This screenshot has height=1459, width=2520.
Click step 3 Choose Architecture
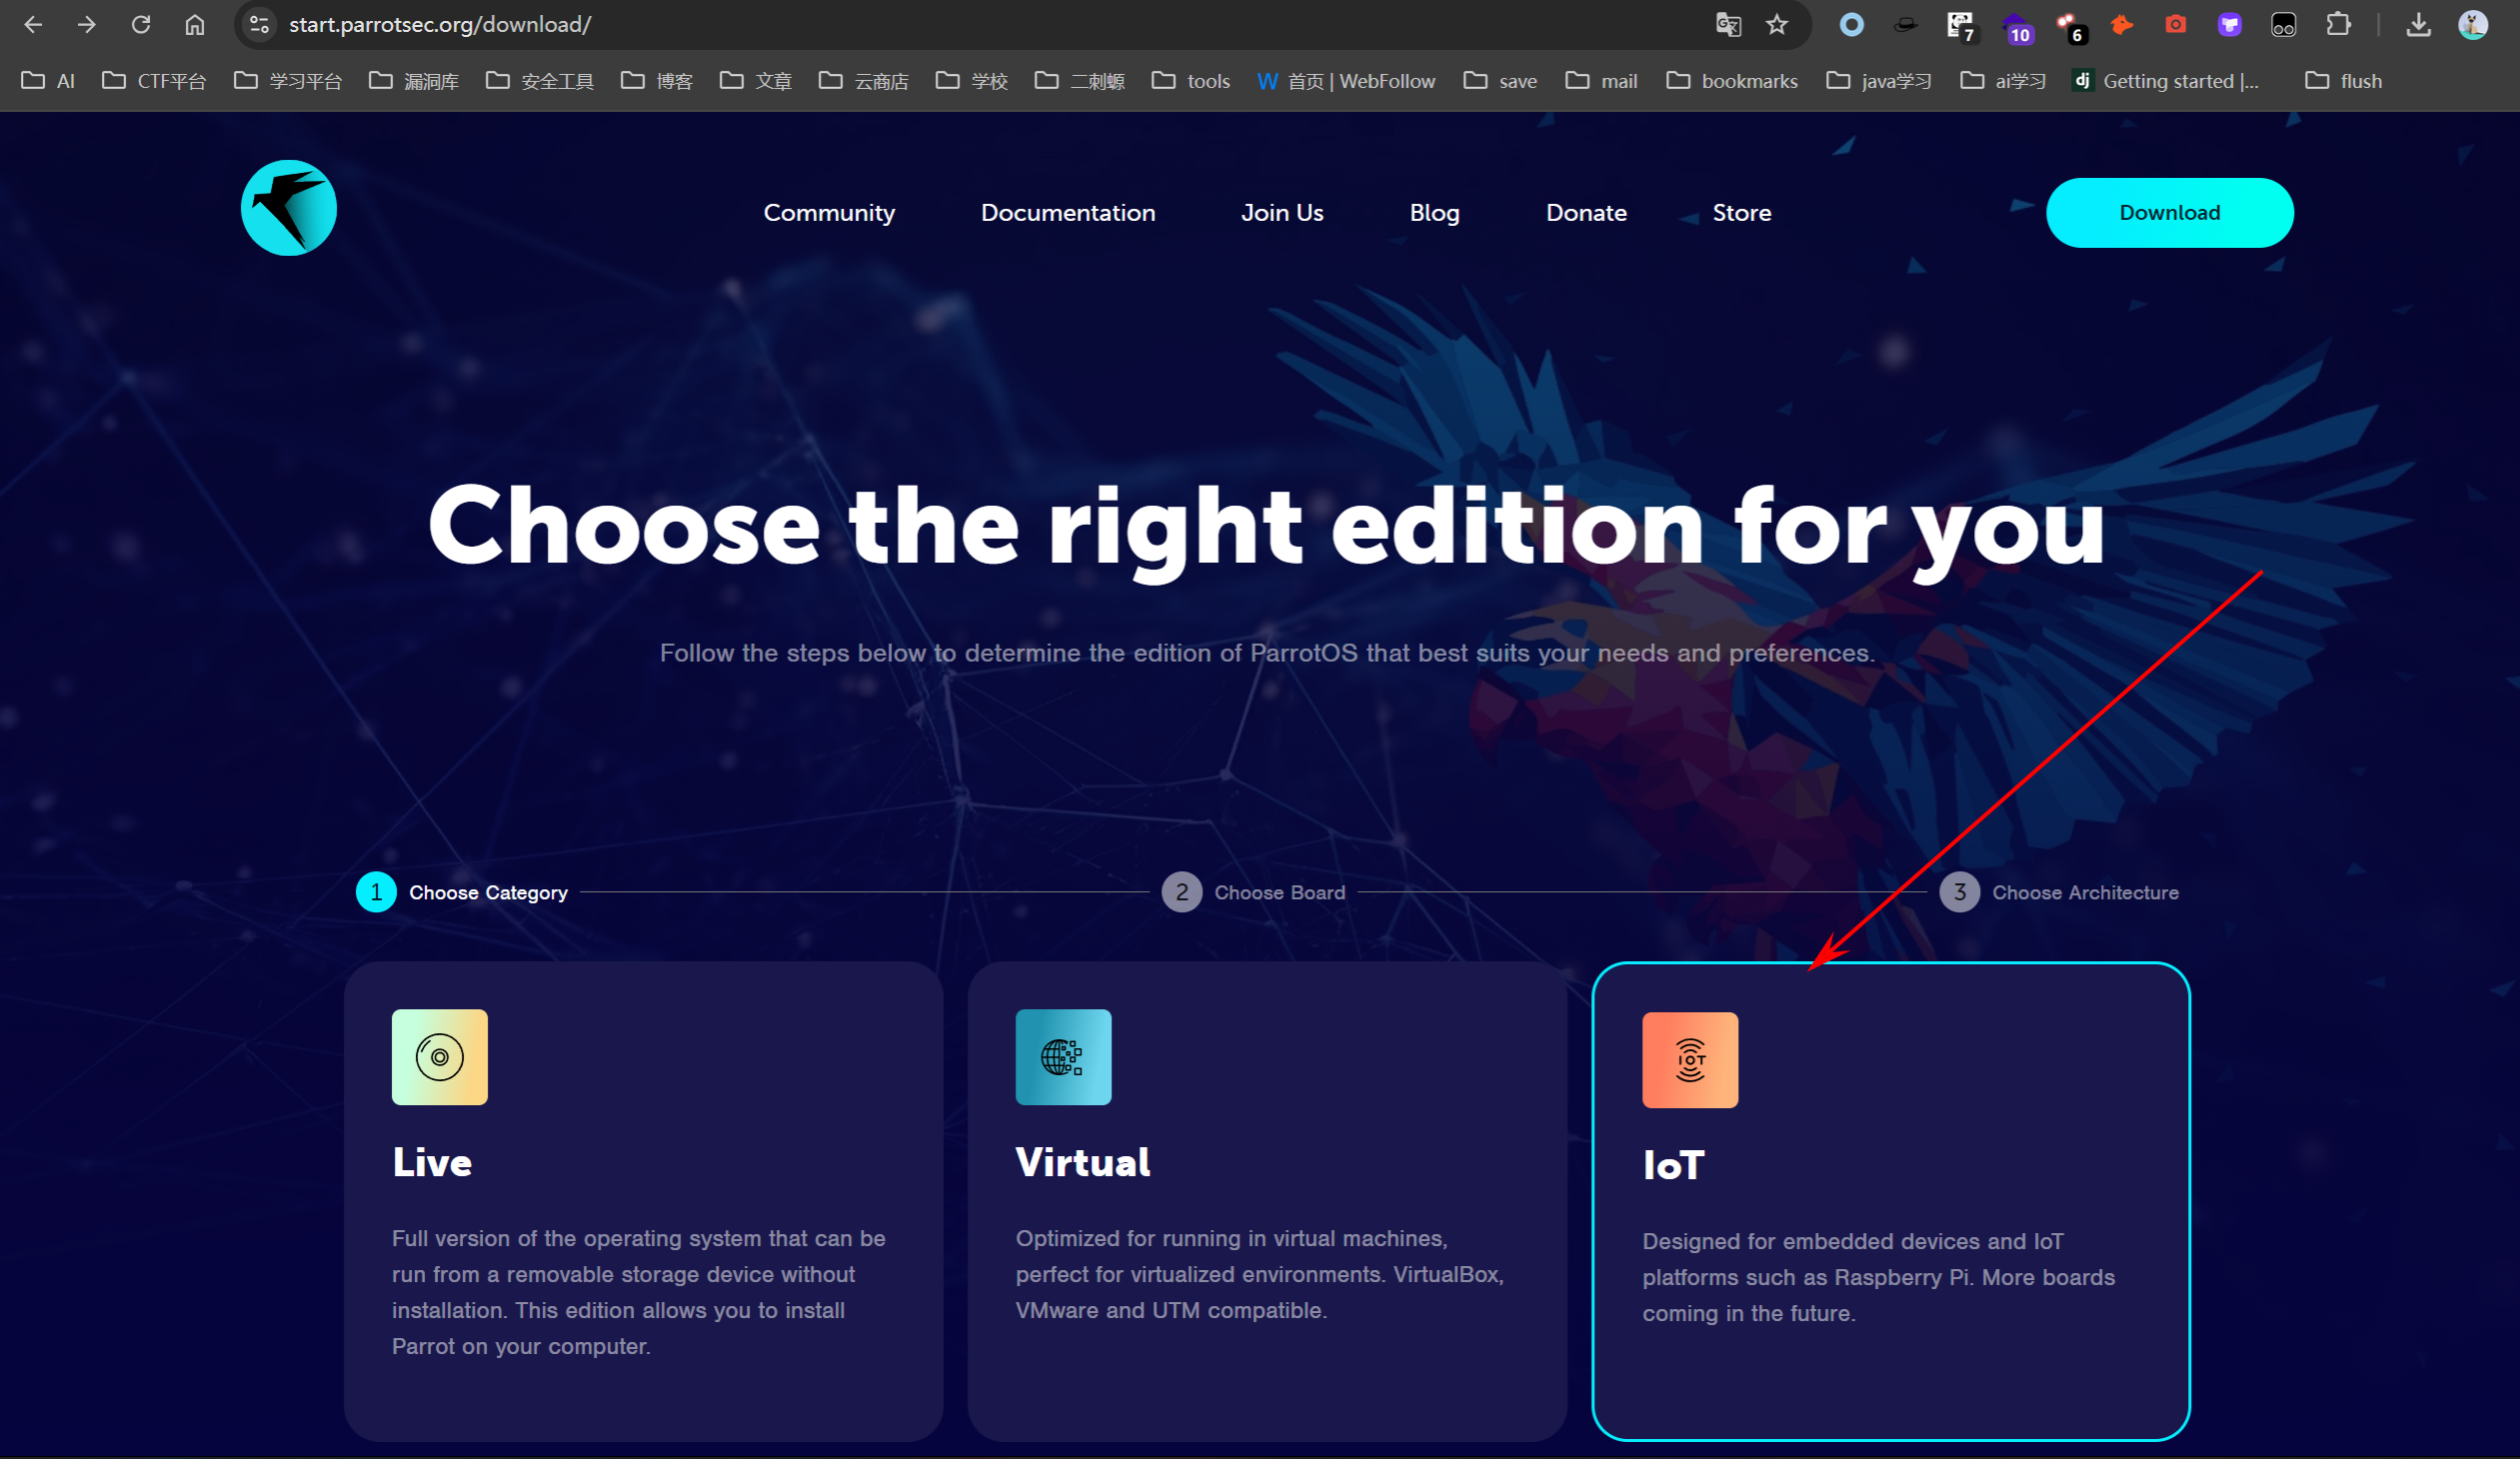(2059, 892)
